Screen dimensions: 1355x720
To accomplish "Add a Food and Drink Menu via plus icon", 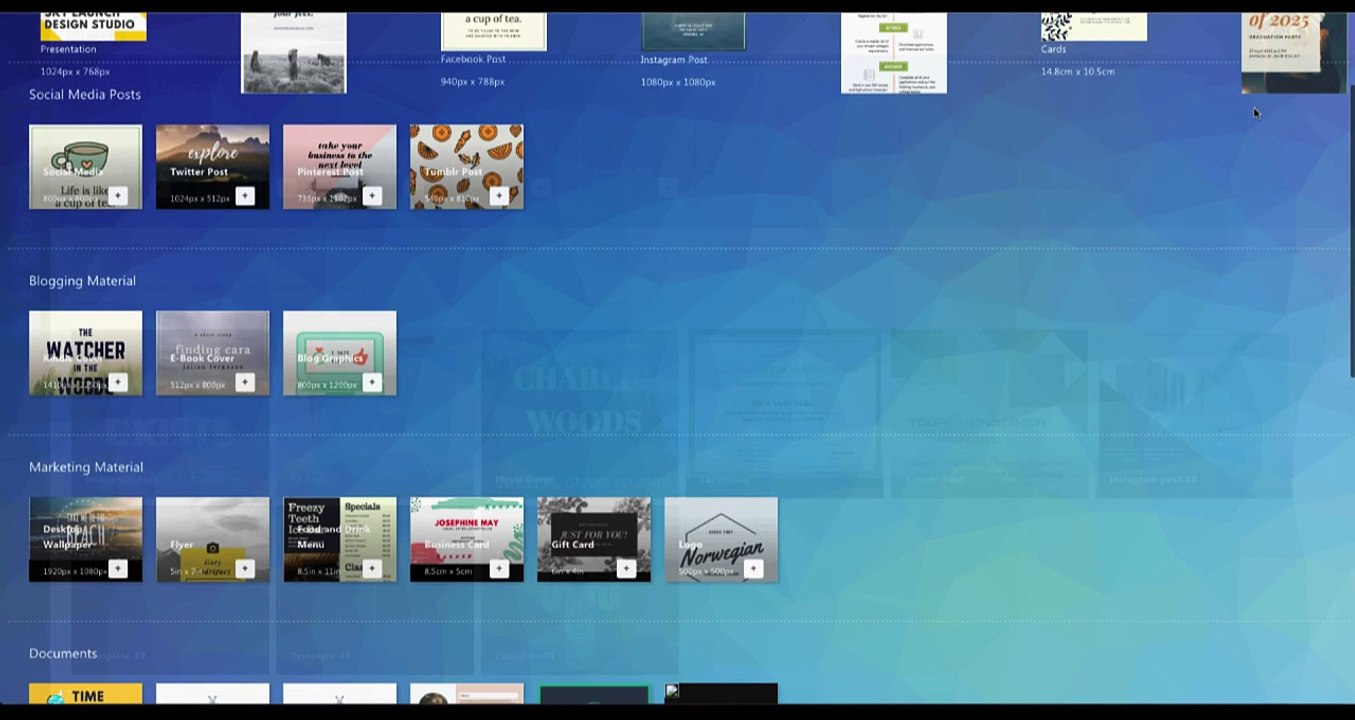I will (372, 568).
